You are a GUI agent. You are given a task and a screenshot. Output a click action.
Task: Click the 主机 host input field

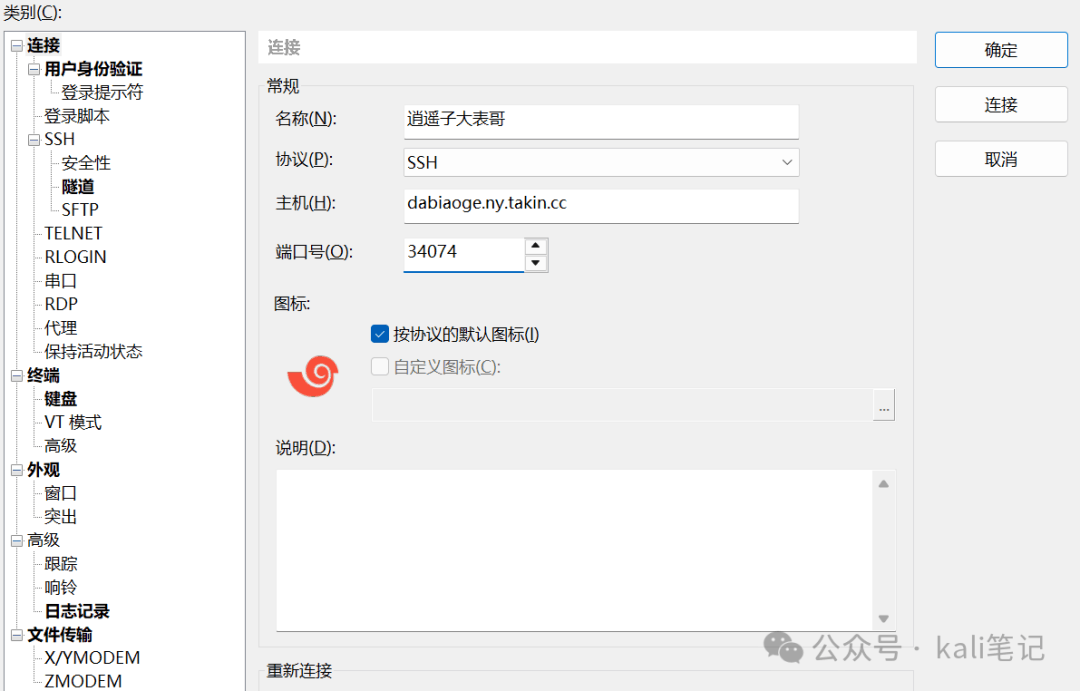[601, 206]
